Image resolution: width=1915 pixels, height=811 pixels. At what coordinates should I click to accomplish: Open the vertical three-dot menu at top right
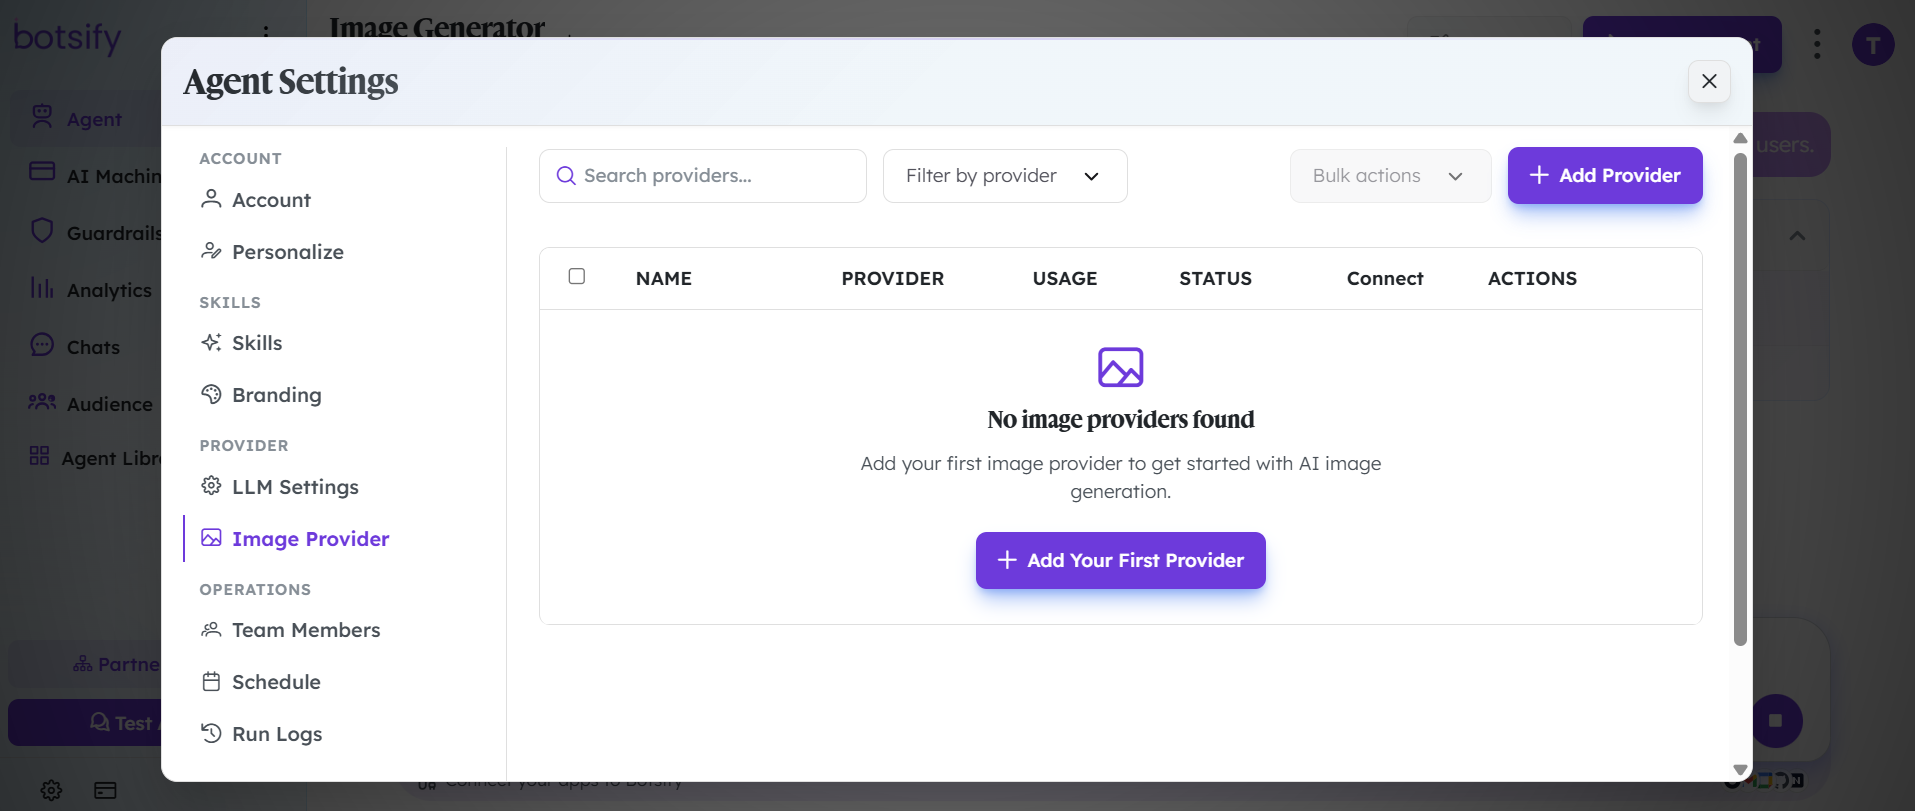[x=1817, y=44]
